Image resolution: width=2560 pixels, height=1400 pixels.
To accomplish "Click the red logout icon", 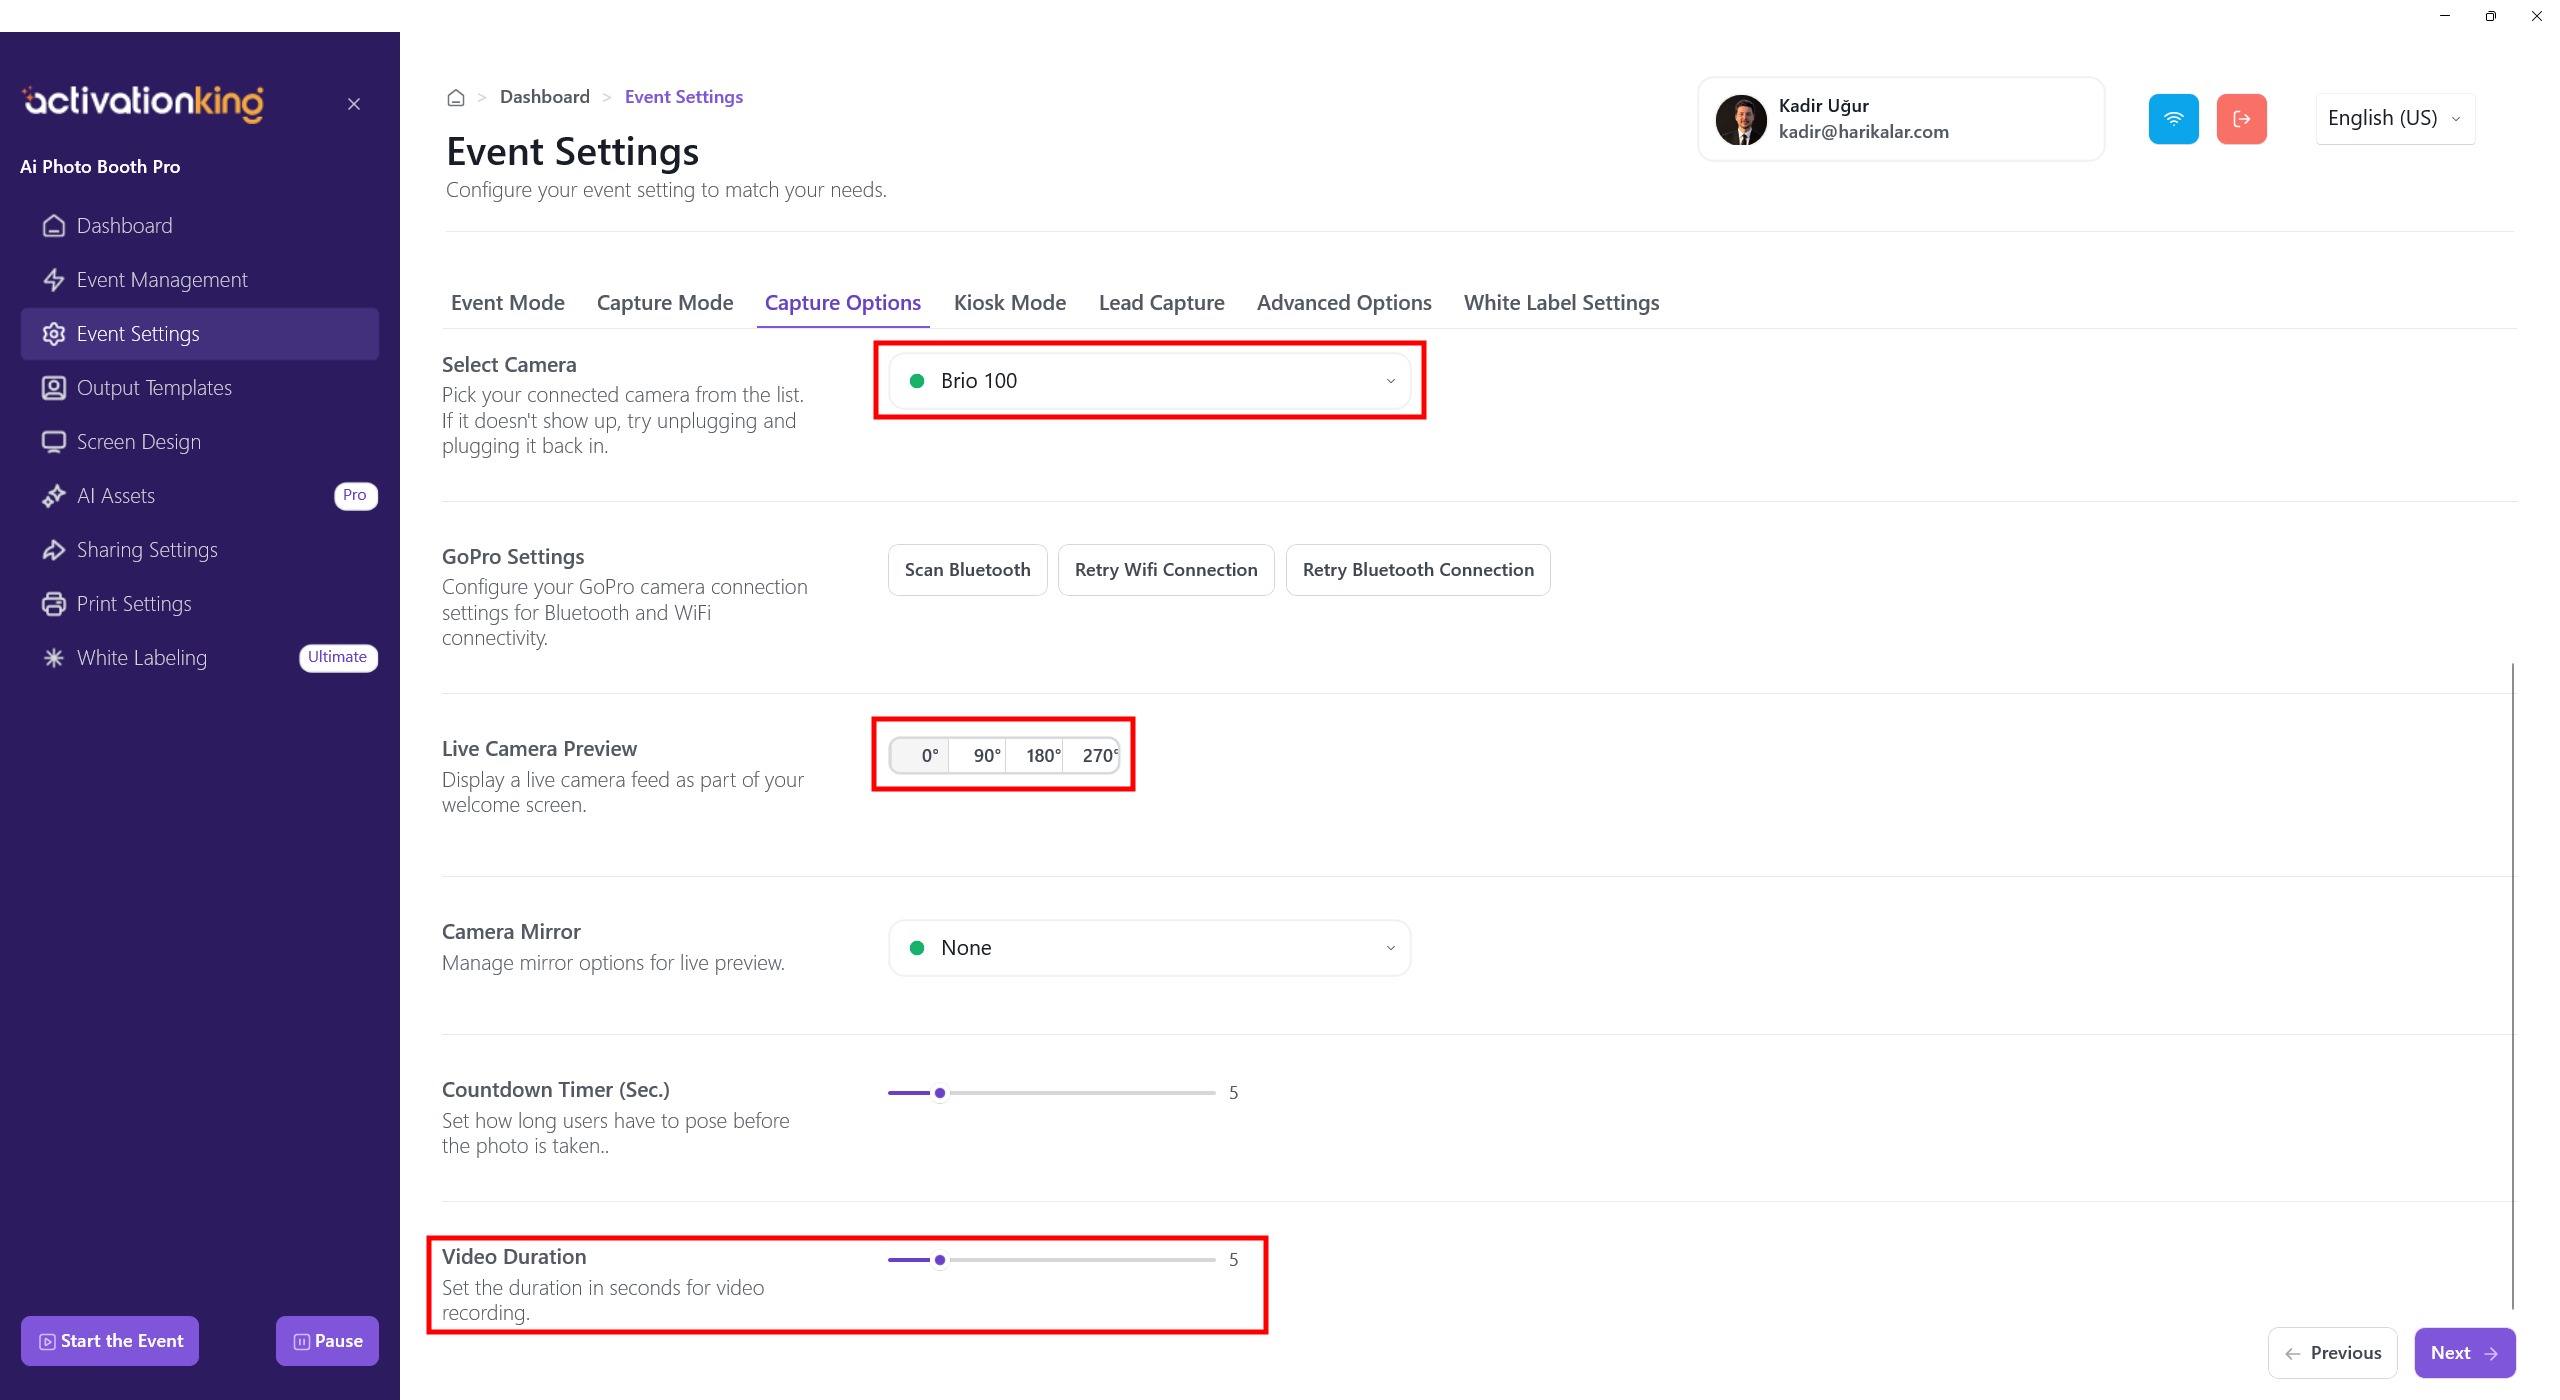I will 2241,119.
